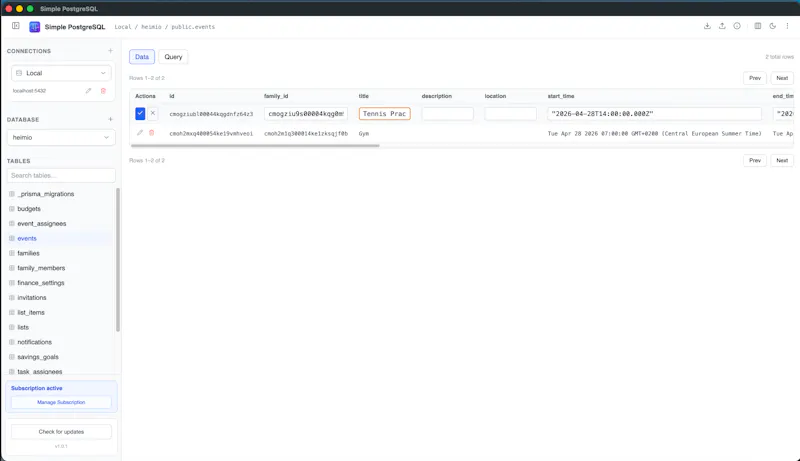Click the start_time column header
Viewport: 800px width, 461px height.
click(561, 96)
